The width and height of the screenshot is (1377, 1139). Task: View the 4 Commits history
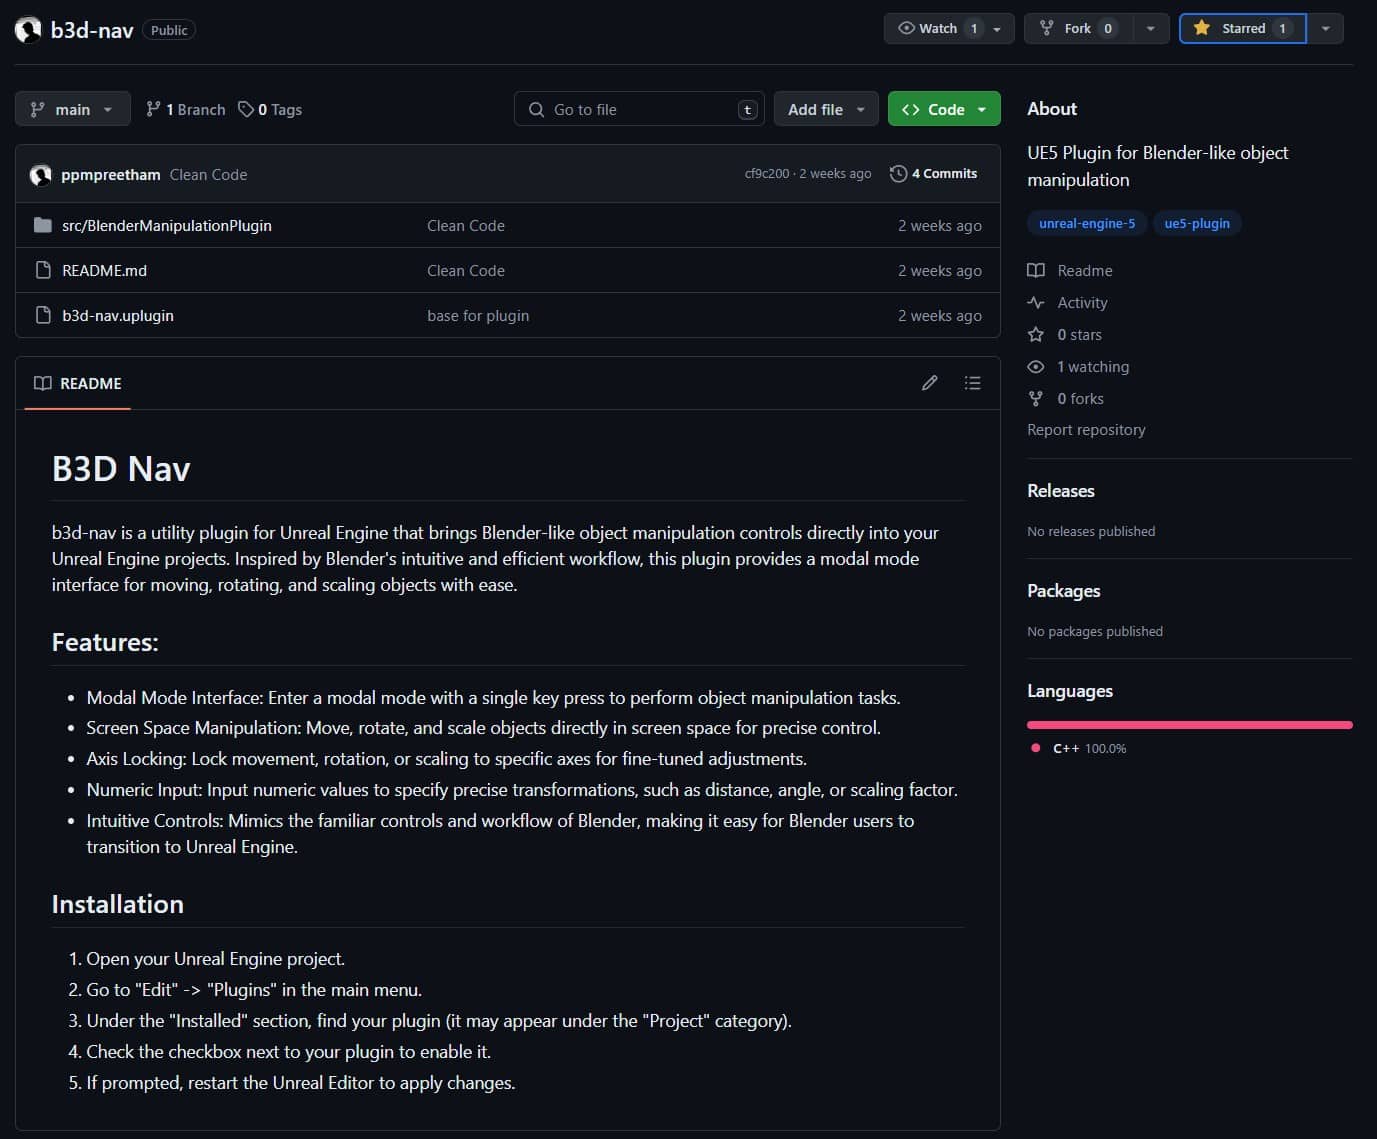[934, 174]
